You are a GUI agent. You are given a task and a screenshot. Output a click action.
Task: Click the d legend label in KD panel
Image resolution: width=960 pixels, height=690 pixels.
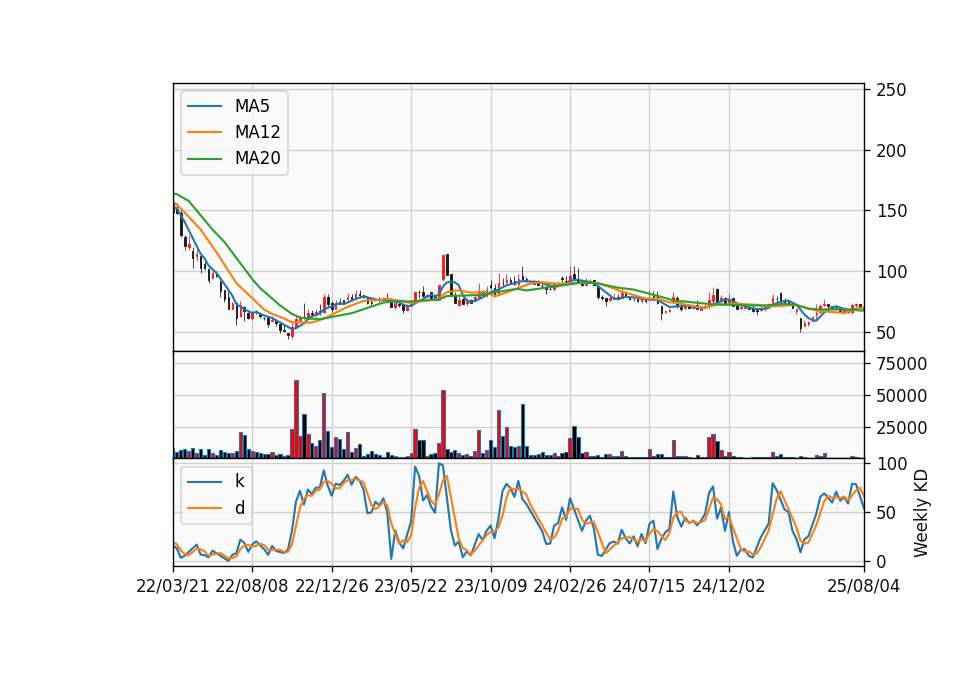(x=240, y=508)
